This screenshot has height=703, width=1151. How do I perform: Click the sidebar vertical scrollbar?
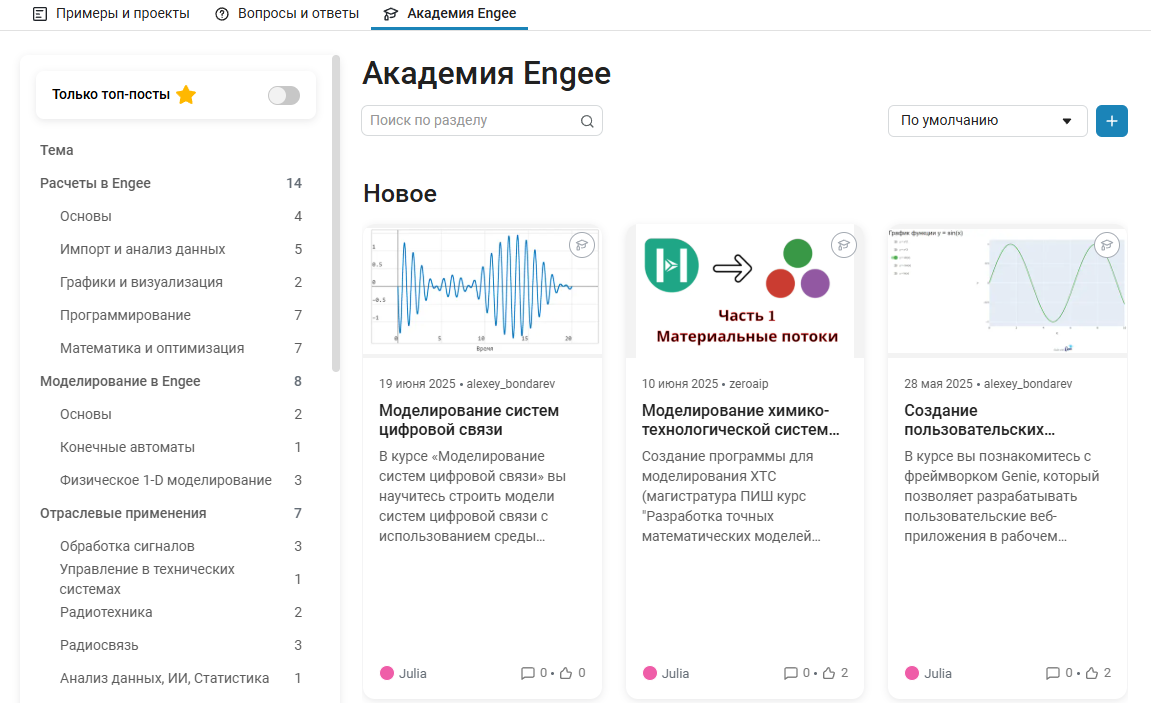click(335, 213)
